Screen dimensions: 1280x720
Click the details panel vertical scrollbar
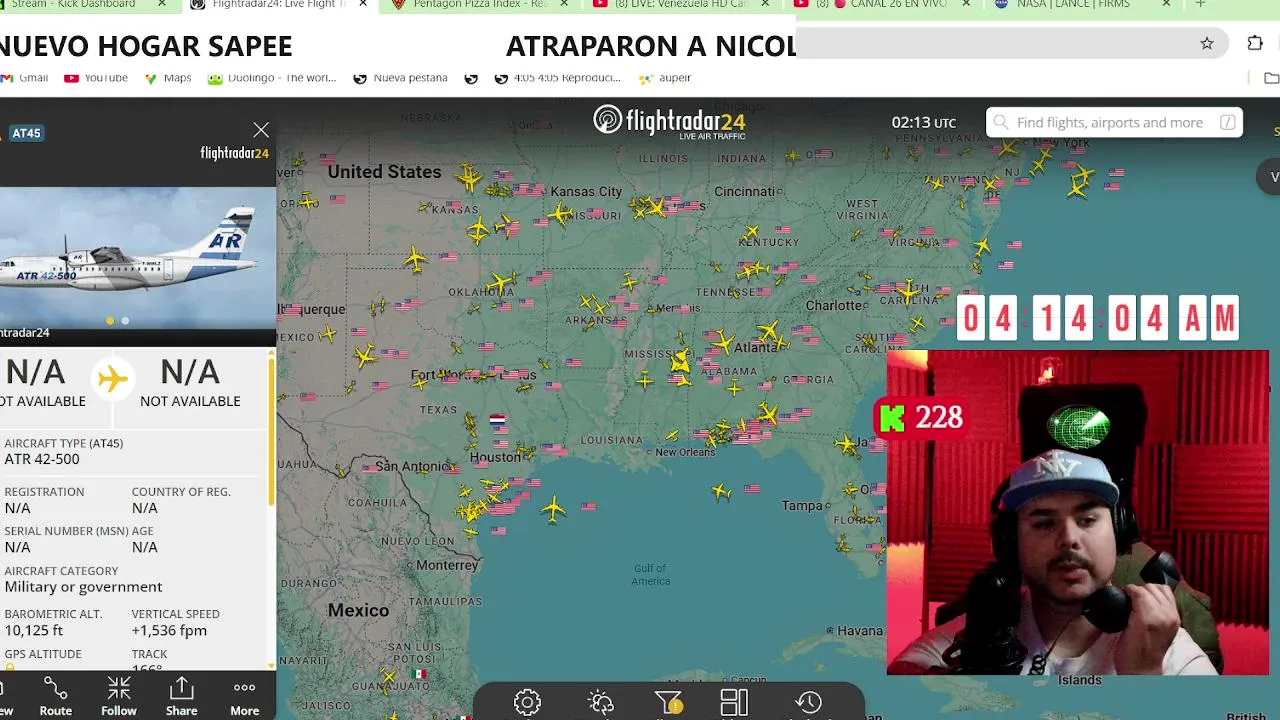tap(271, 430)
